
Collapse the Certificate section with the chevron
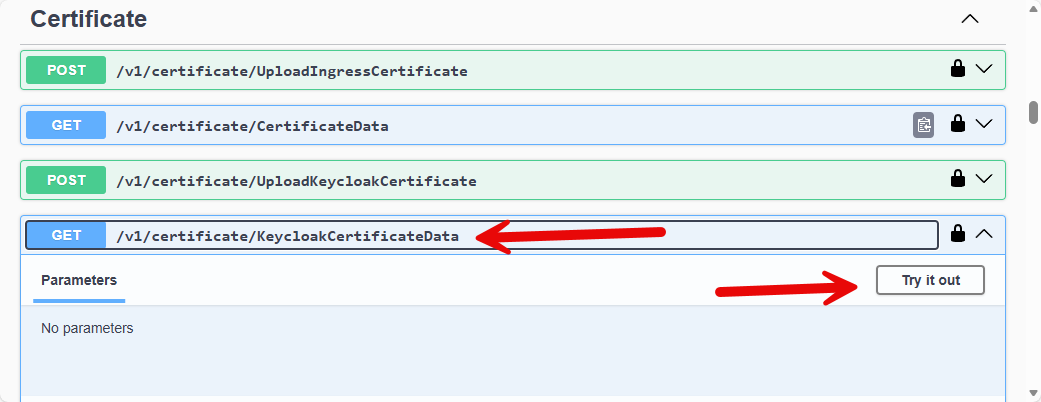[x=969, y=19]
